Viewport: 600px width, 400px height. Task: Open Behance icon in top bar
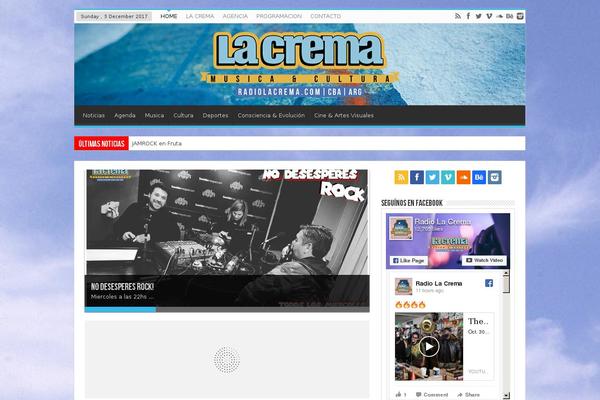(509, 16)
